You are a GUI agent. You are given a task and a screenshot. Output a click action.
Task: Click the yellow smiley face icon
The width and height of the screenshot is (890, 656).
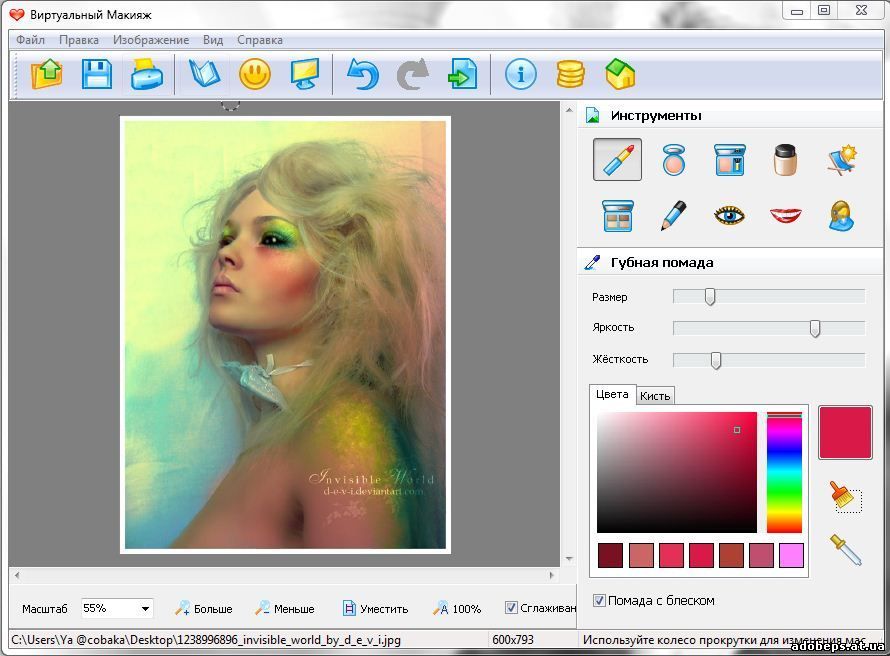pos(255,74)
